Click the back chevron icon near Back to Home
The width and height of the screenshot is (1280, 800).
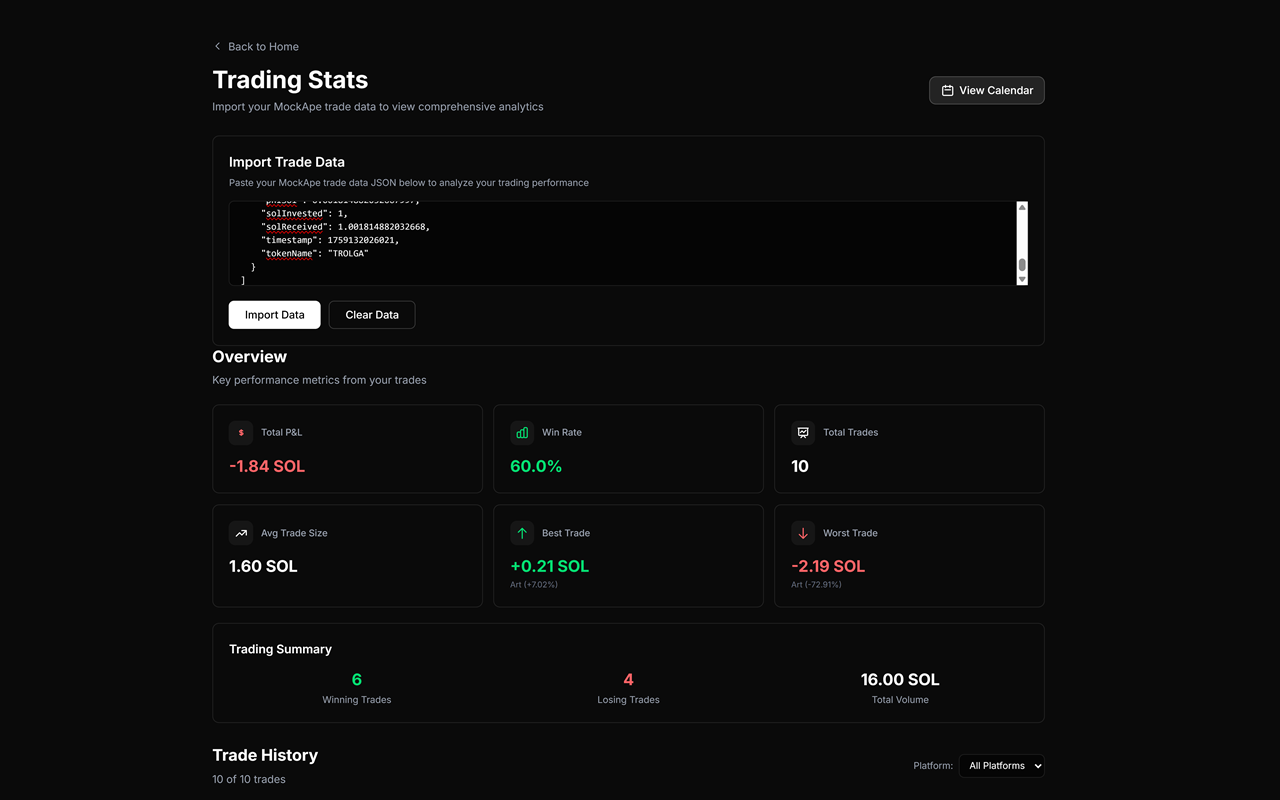[217, 46]
